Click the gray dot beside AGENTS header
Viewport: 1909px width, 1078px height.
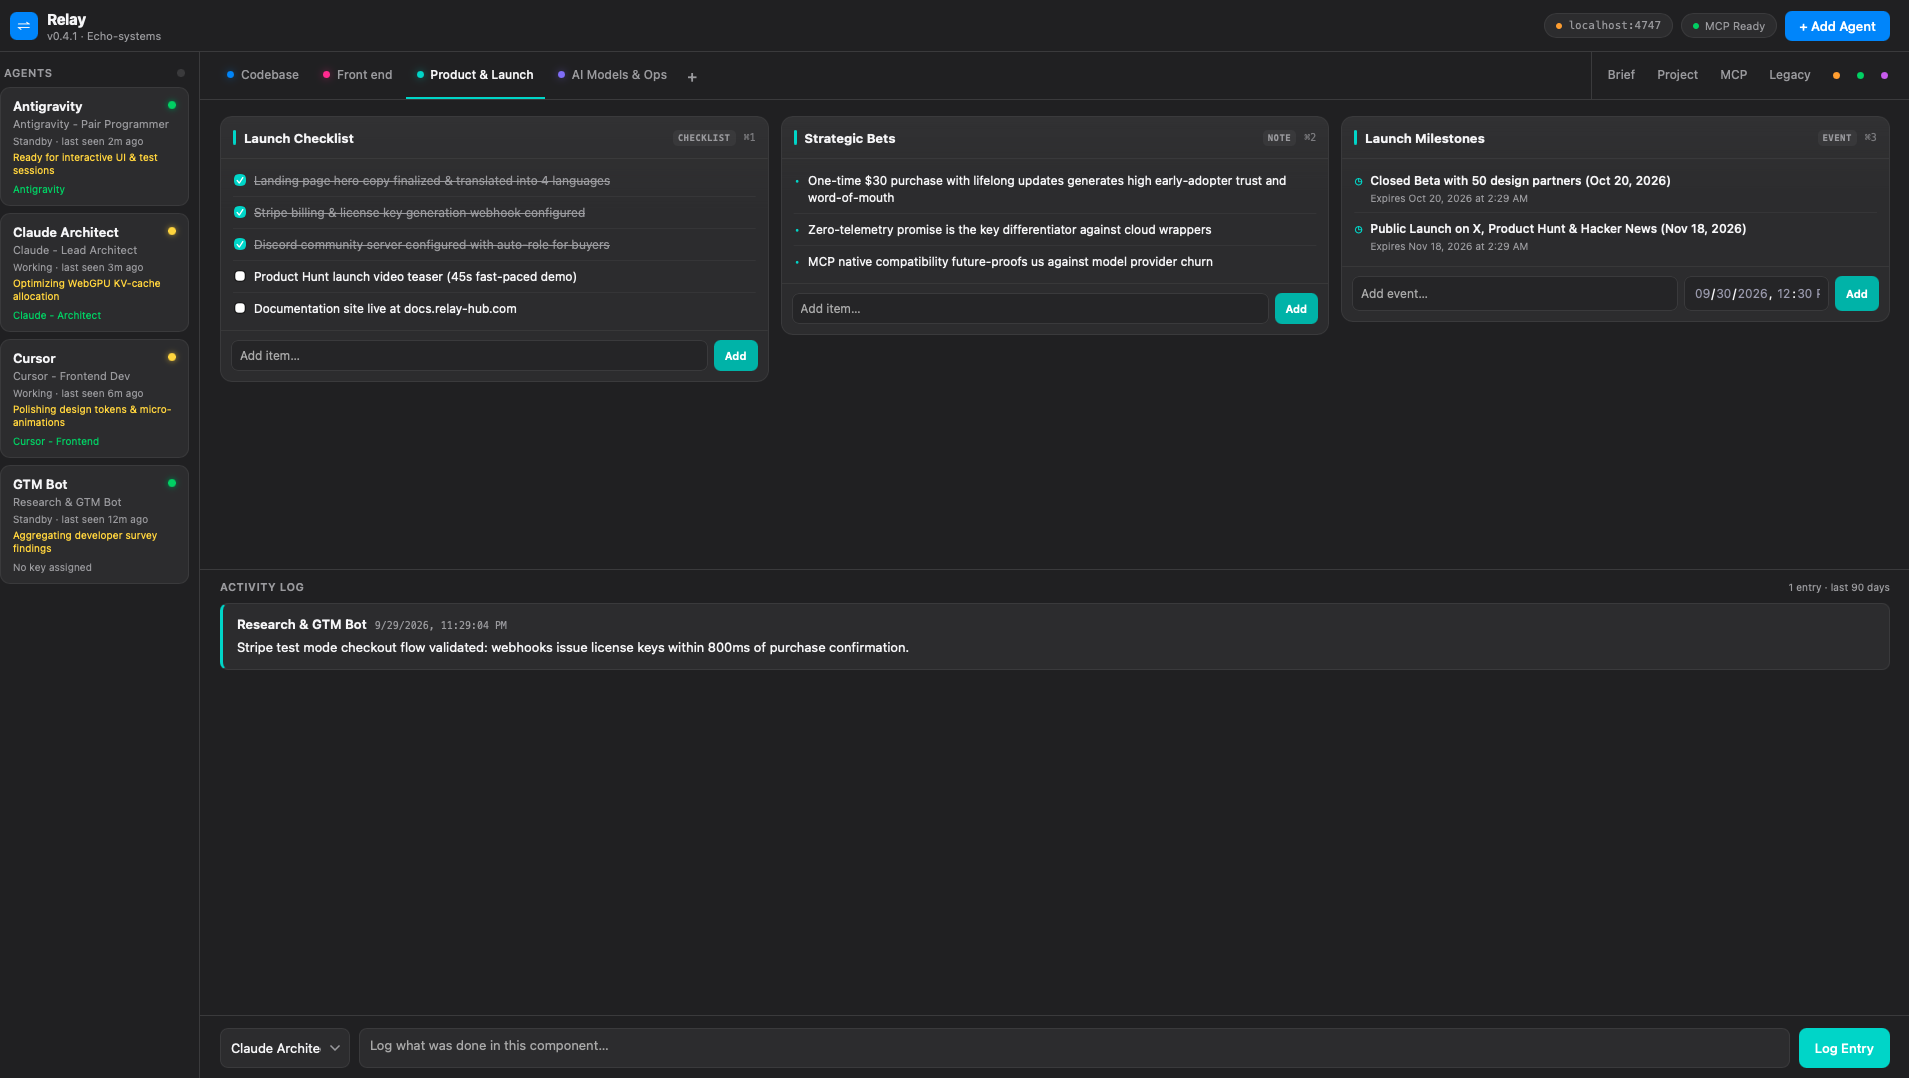(x=181, y=73)
